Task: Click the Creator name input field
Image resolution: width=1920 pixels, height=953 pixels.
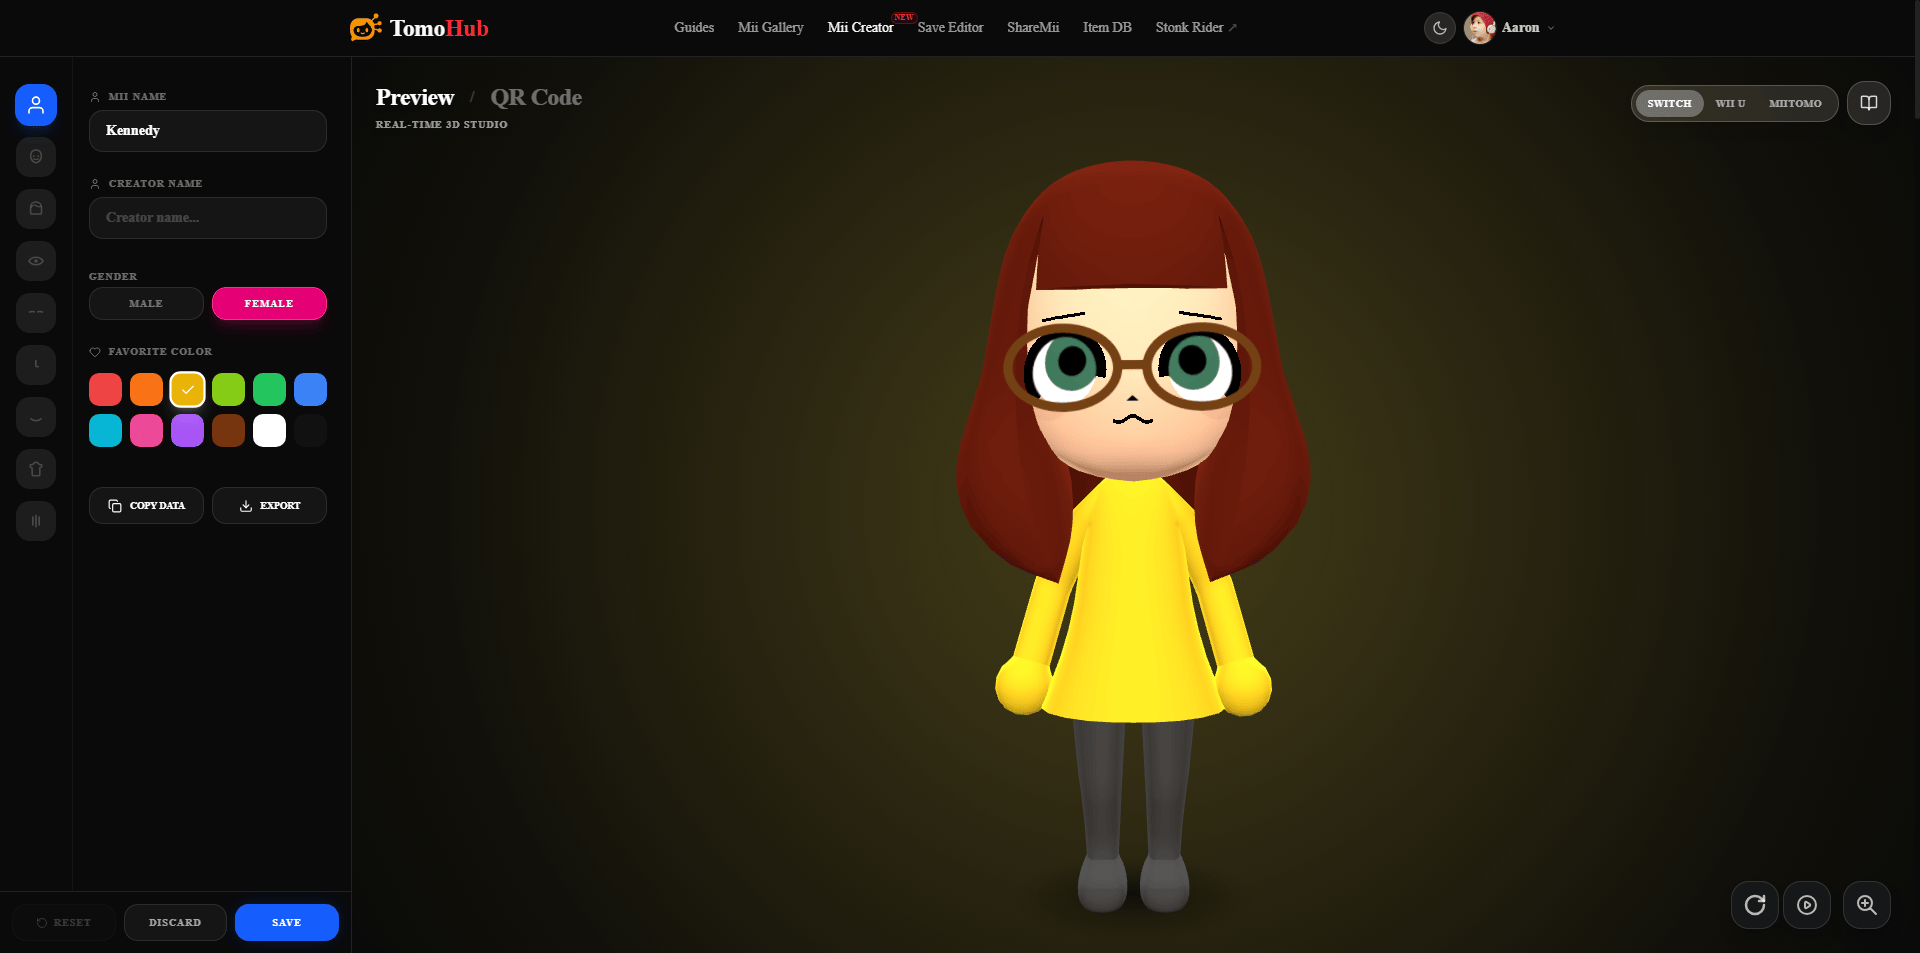Action: (x=208, y=218)
